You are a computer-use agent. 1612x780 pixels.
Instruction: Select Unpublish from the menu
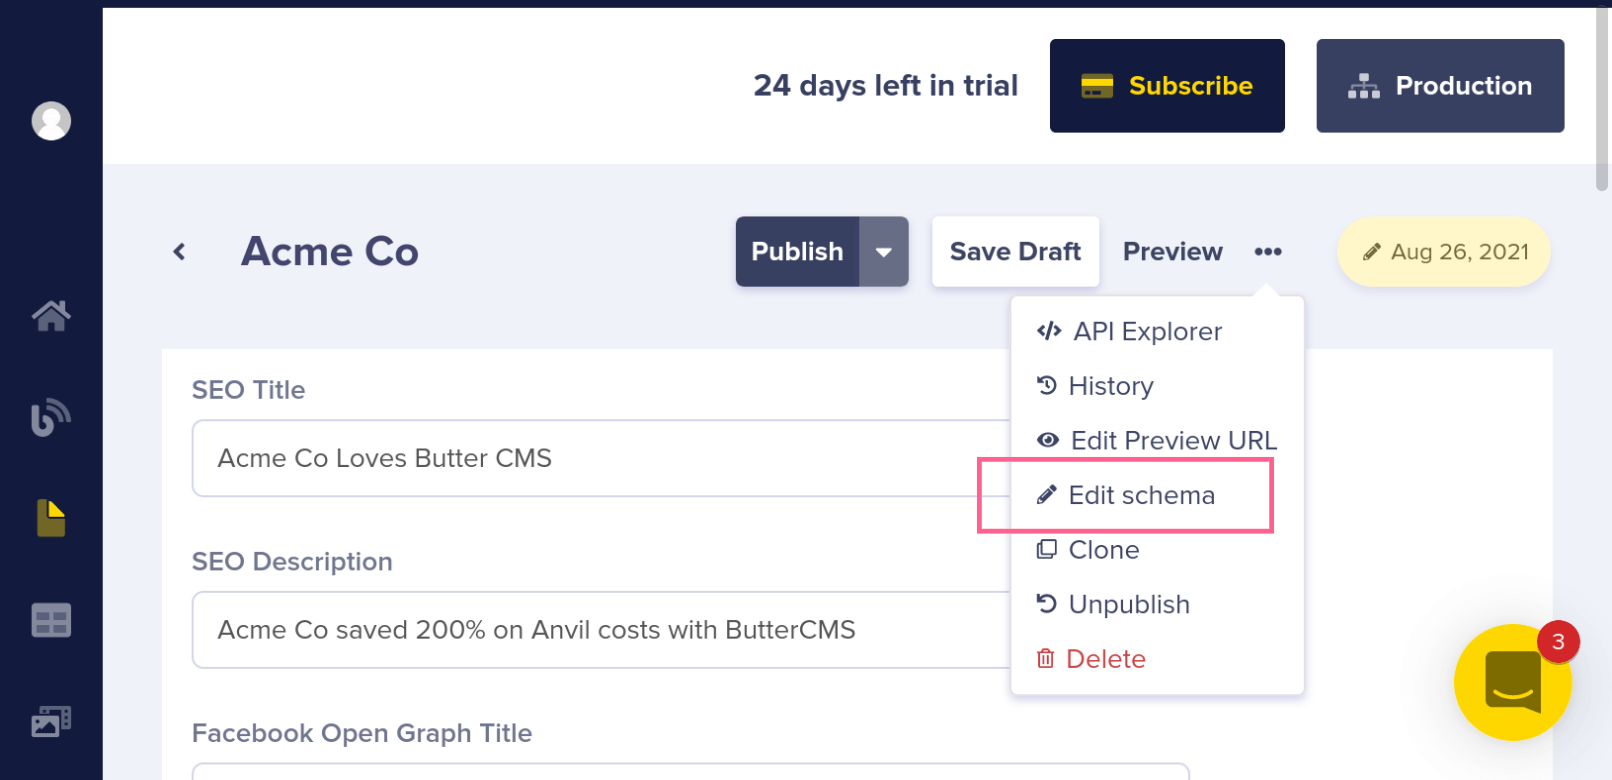(x=1128, y=604)
